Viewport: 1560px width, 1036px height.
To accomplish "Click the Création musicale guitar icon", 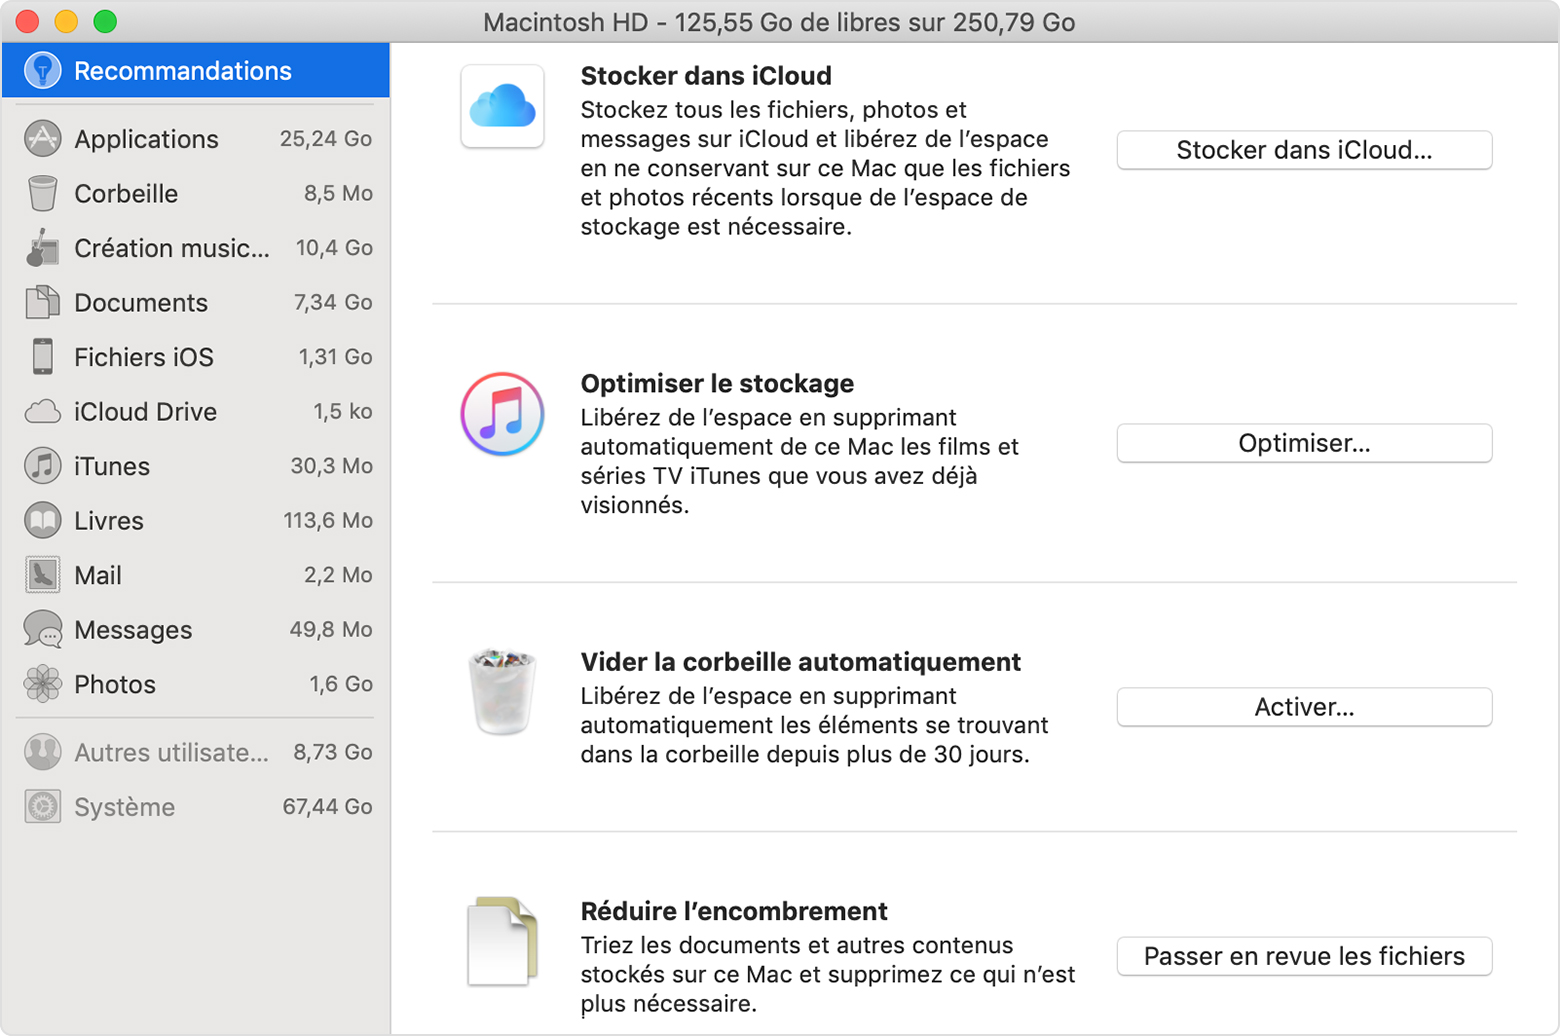I will (x=42, y=248).
